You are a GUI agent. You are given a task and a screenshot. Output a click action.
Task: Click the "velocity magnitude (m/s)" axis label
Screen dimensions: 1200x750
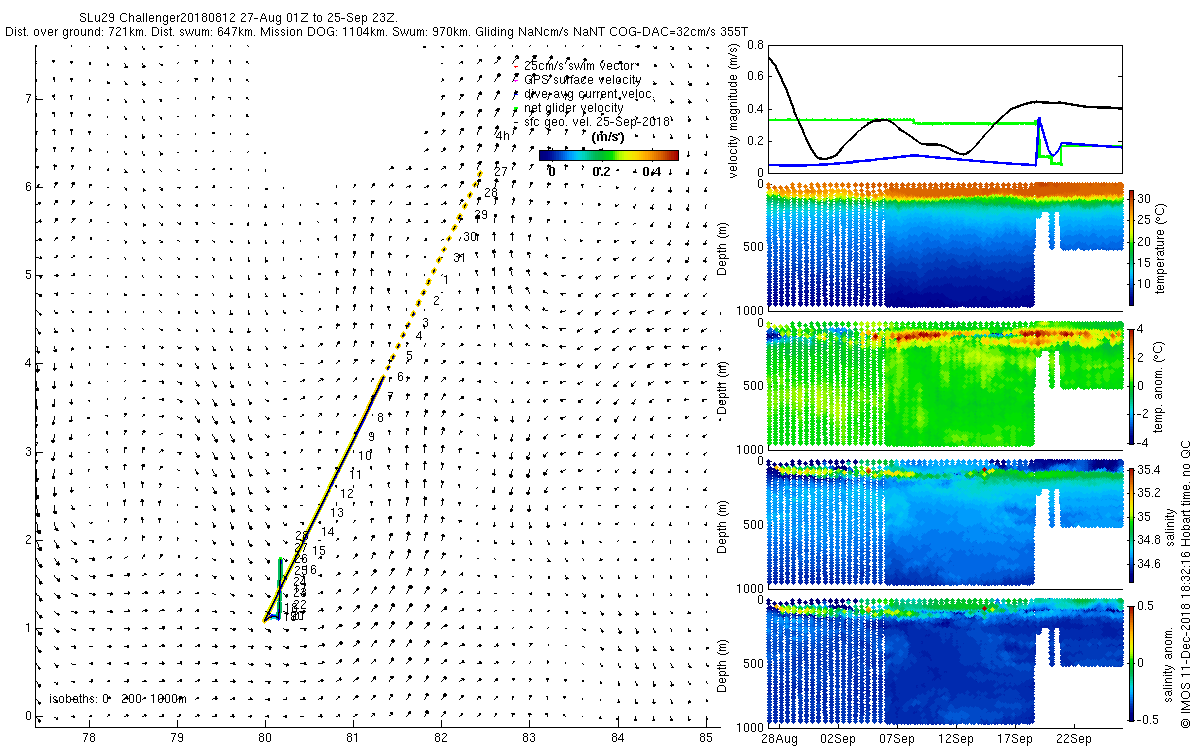733,110
